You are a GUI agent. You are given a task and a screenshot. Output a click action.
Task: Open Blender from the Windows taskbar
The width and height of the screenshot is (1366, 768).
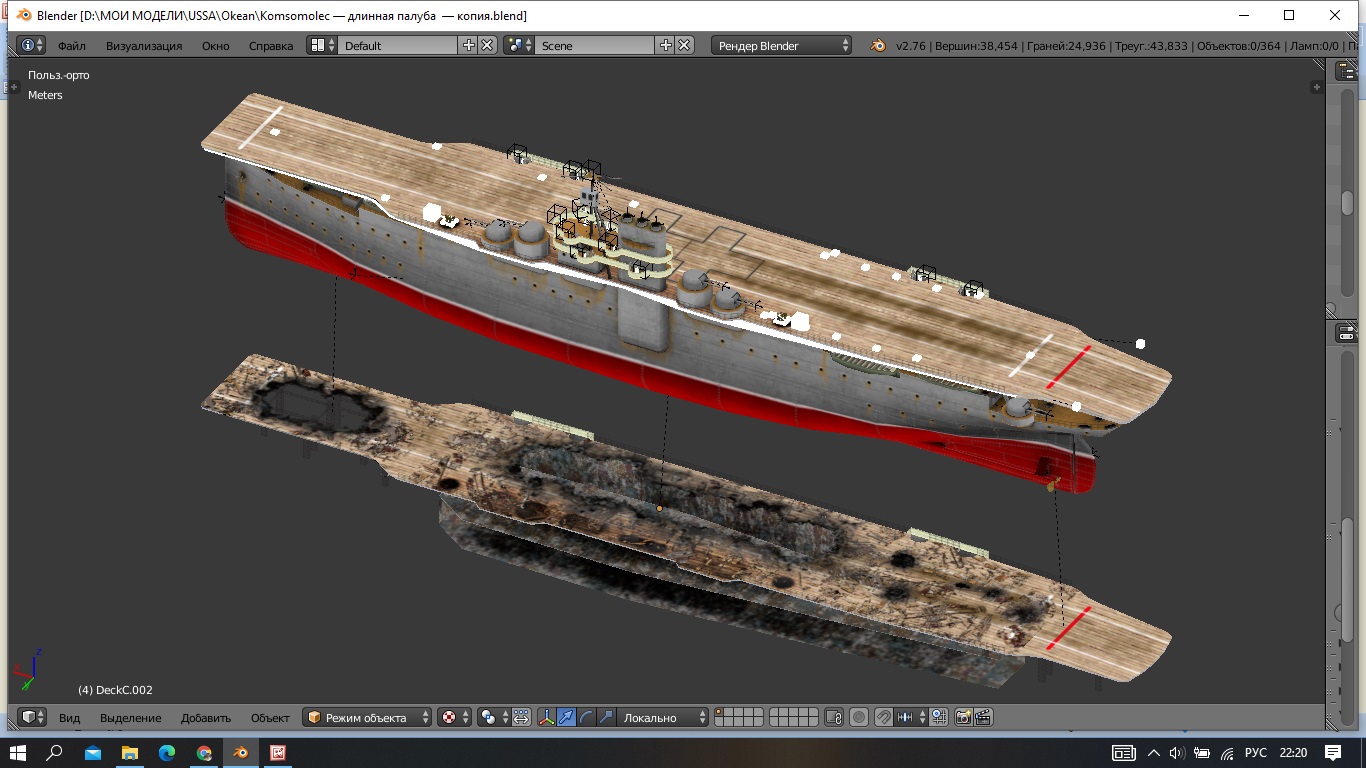coord(240,753)
